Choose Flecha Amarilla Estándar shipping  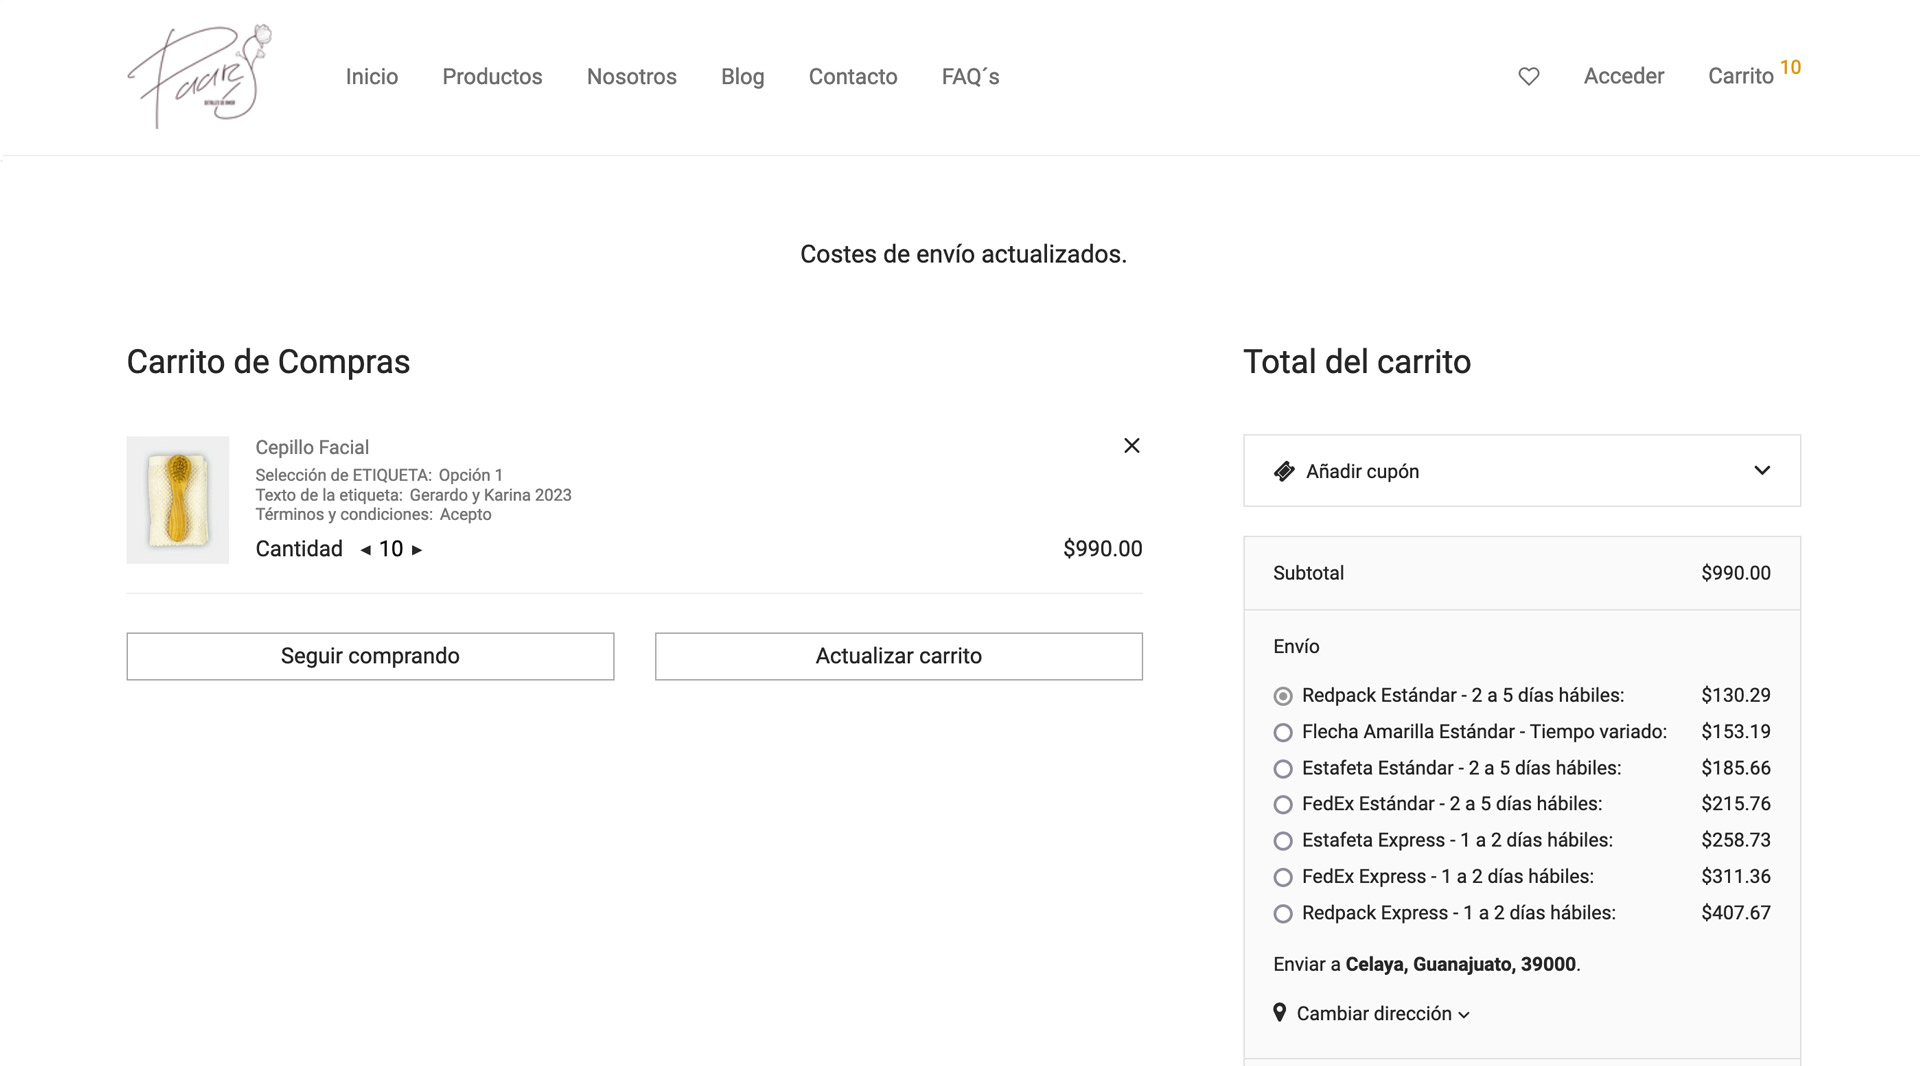tap(1283, 733)
